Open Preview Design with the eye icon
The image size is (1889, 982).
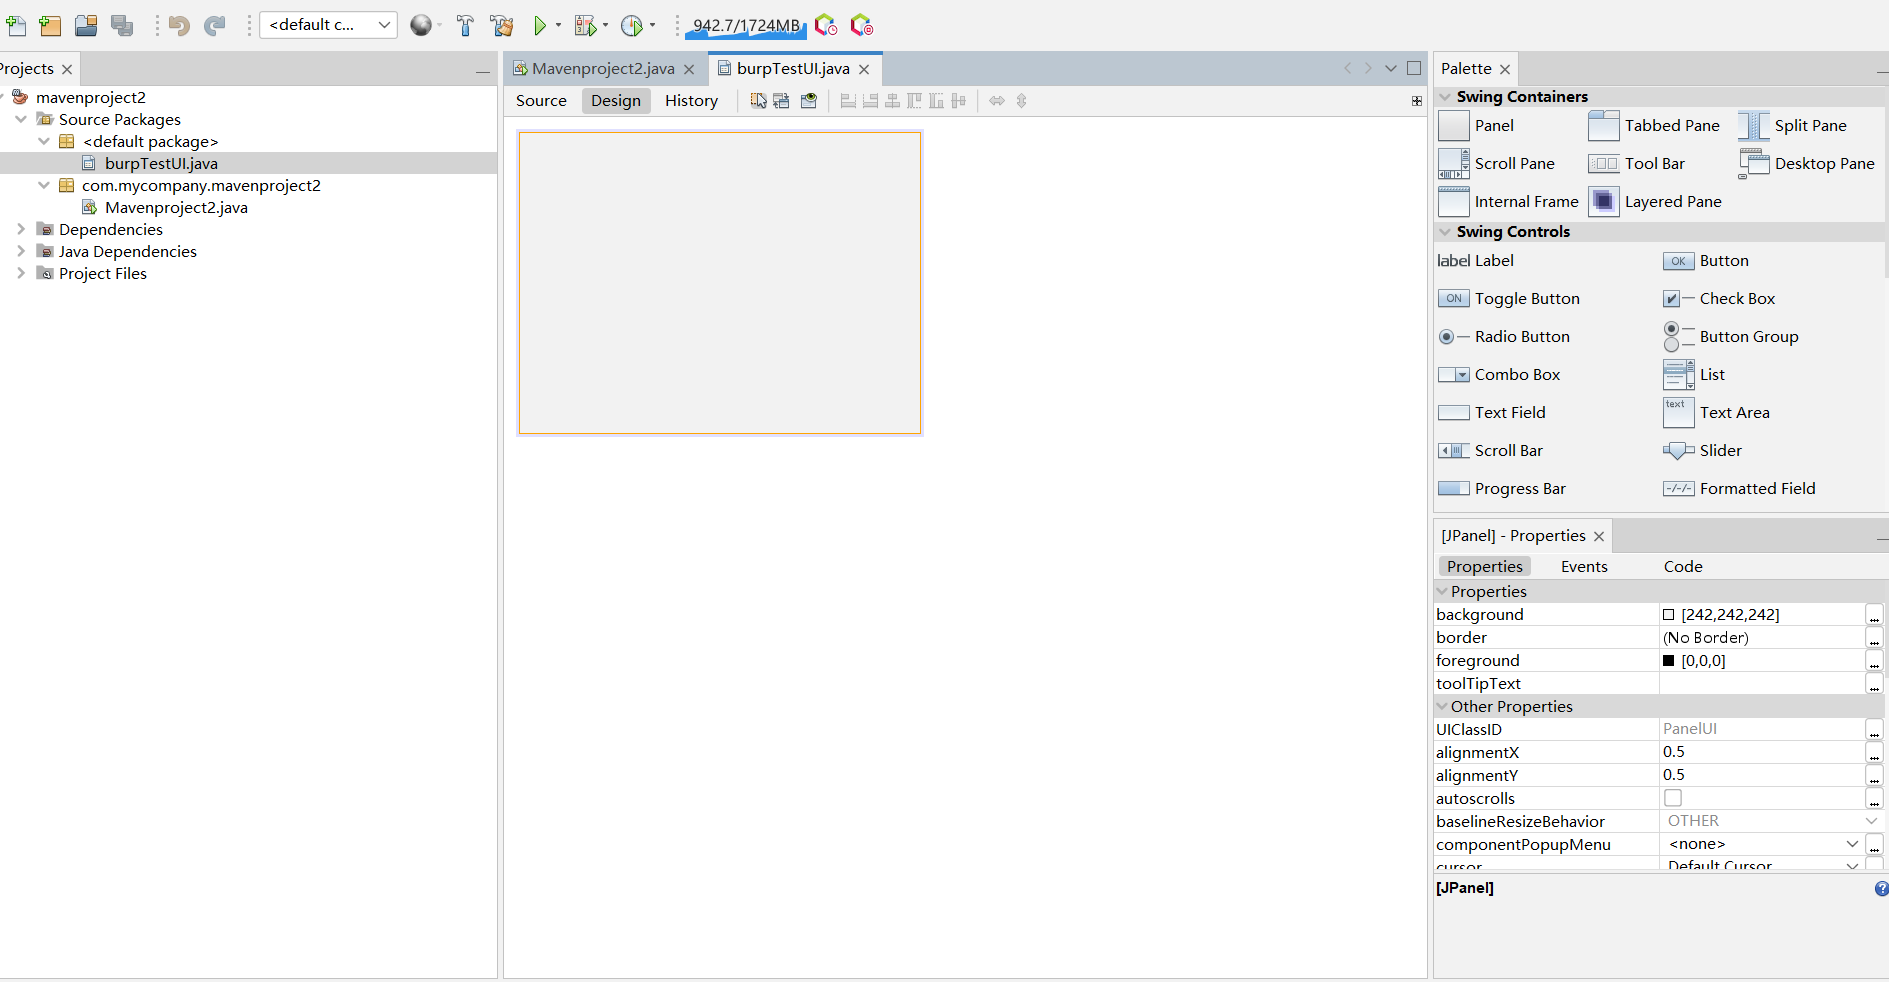pyautogui.click(x=808, y=100)
